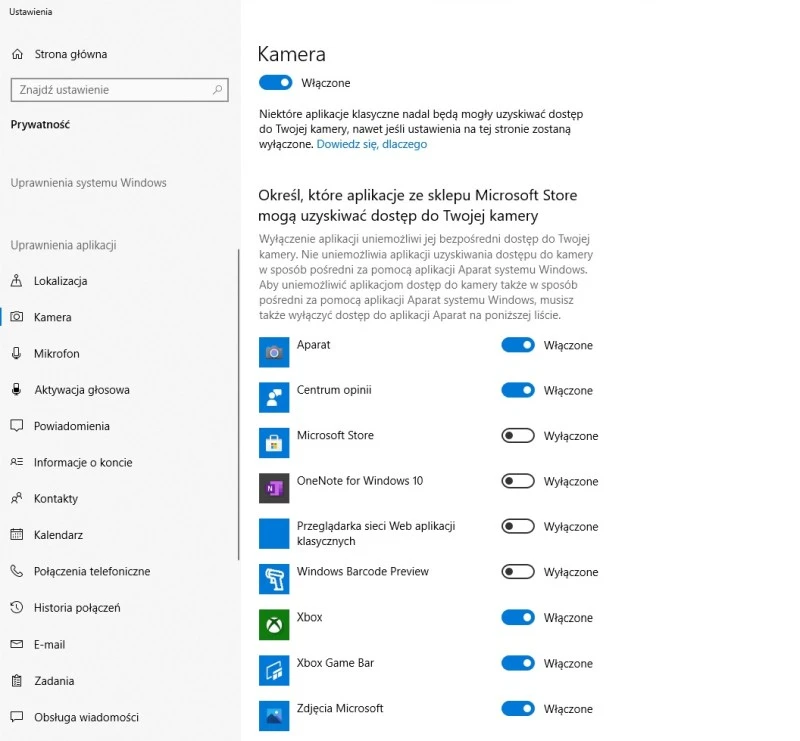Click the search magnifier in Znajdź ustawienie
The image size is (800, 741).
point(218,90)
